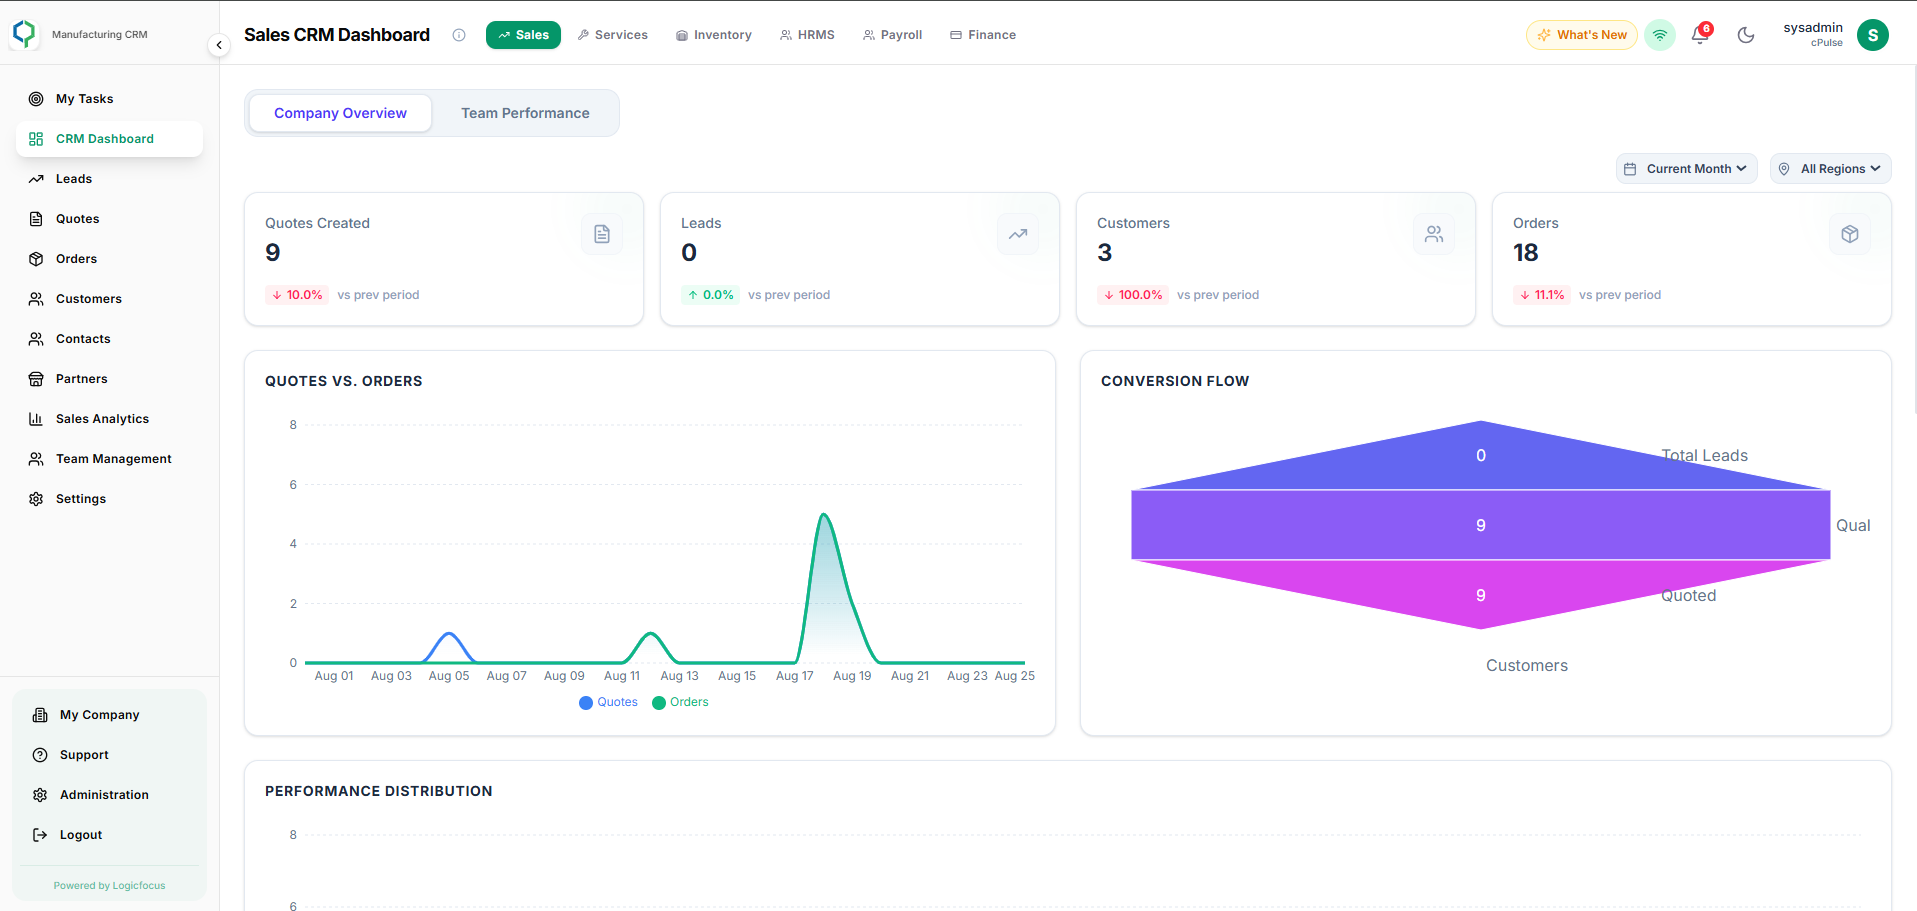Open the Payroll module in top navigation

pyautogui.click(x=893, y=35)
